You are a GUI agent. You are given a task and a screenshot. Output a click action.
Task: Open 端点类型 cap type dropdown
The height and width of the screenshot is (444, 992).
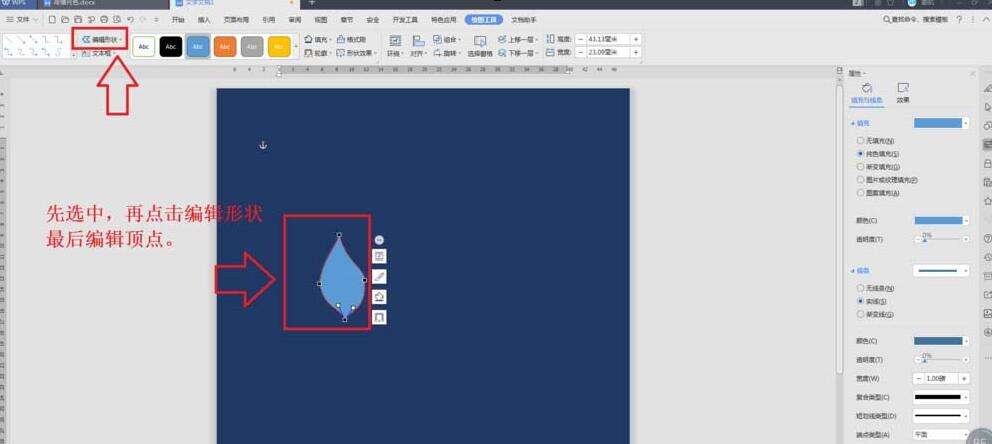(941, 435)
